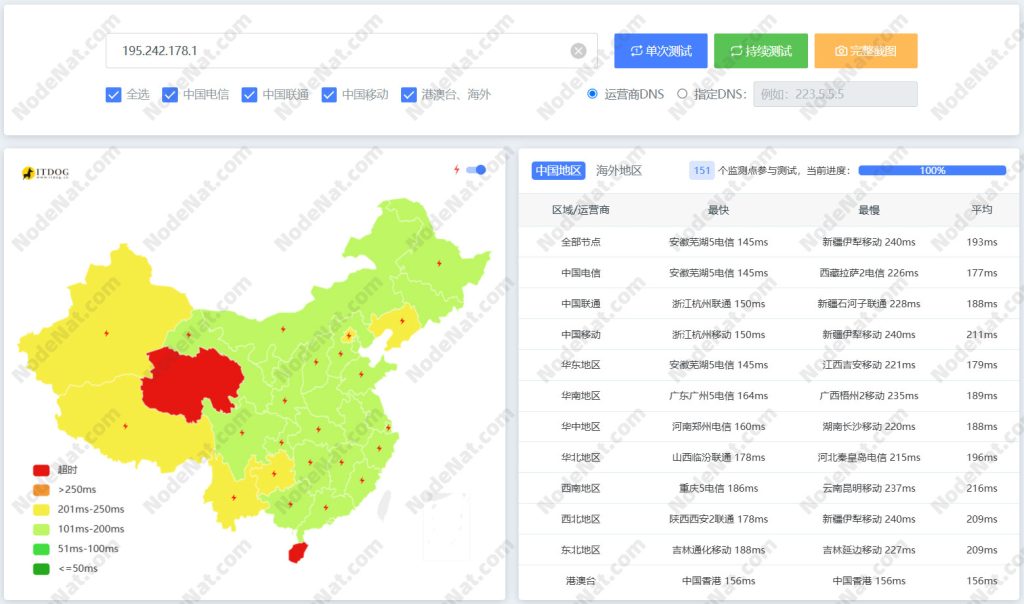Start the 单次测试 single test
The height and width of the screenshot is (604, 1024).
tap(661, 51)
